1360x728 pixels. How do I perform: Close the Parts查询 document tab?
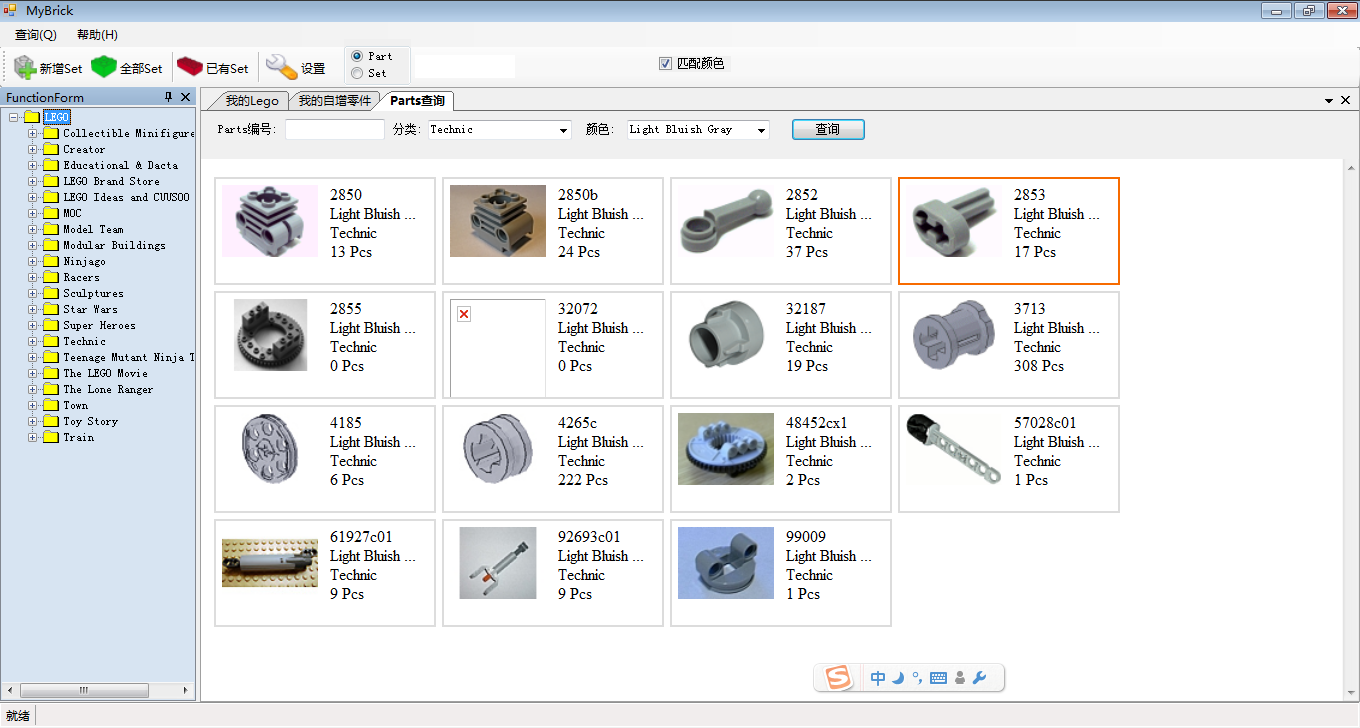pos(1345,101)
